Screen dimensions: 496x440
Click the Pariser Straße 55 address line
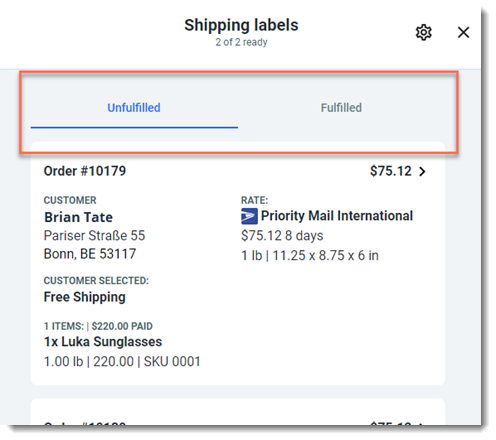pyautogui.click(x=95, y=236)
